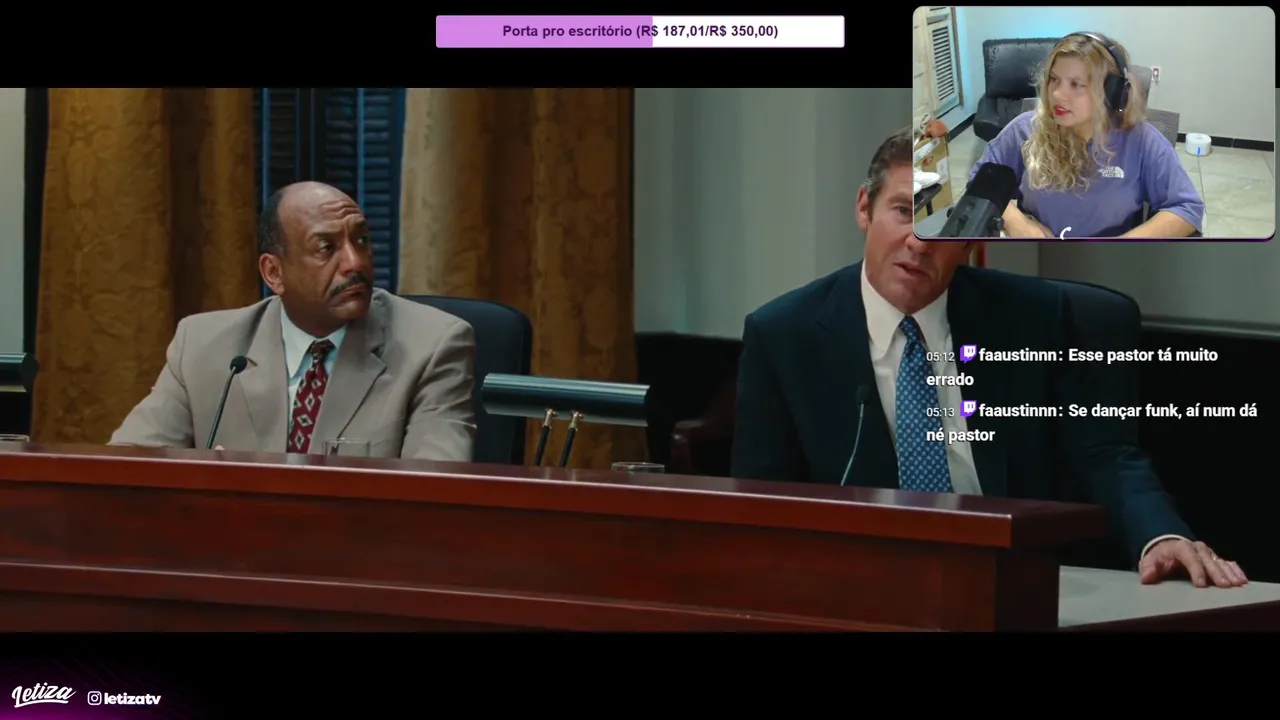Click chat message 'Se dançar funk, aí num dá né pastor'
This screenshot has height=720, width=1280.
click(1091, 422)
